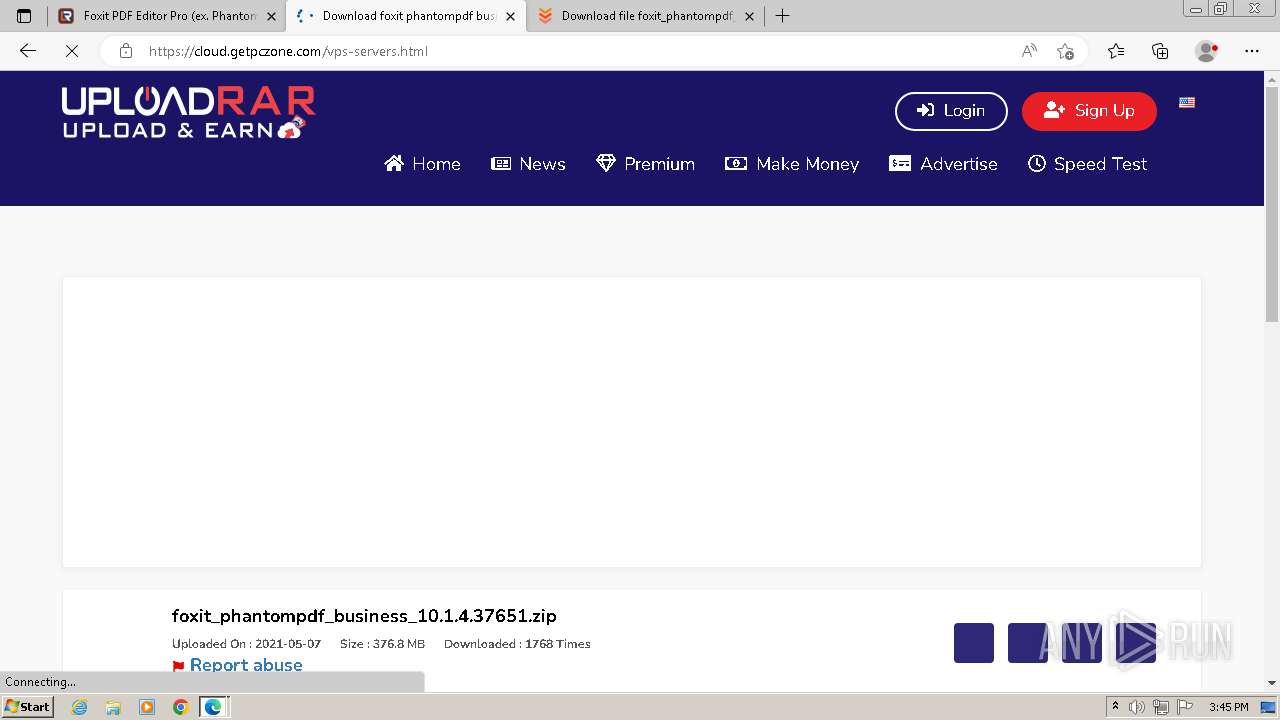Stop loading the page
This screenshot has height=720, width=1280.
72,51
